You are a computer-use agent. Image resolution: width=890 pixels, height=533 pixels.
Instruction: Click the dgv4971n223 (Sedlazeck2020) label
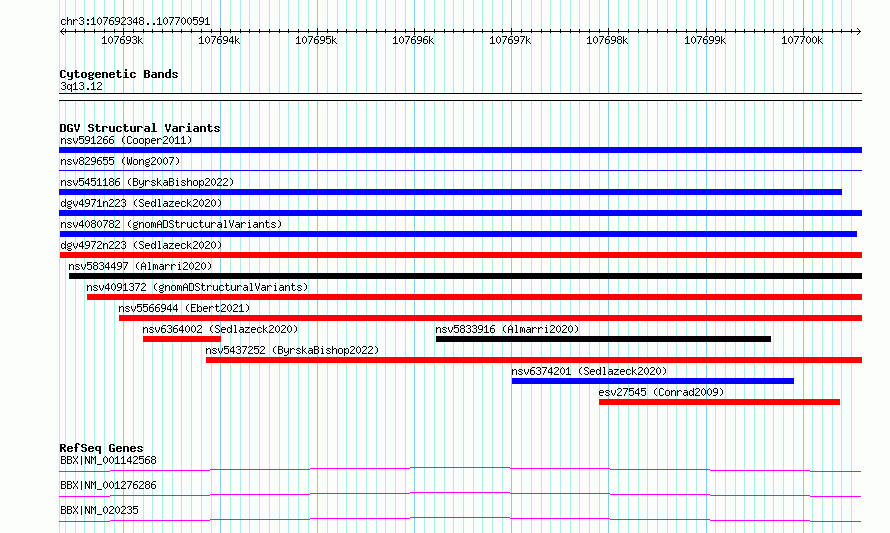[x=141, y=203]
